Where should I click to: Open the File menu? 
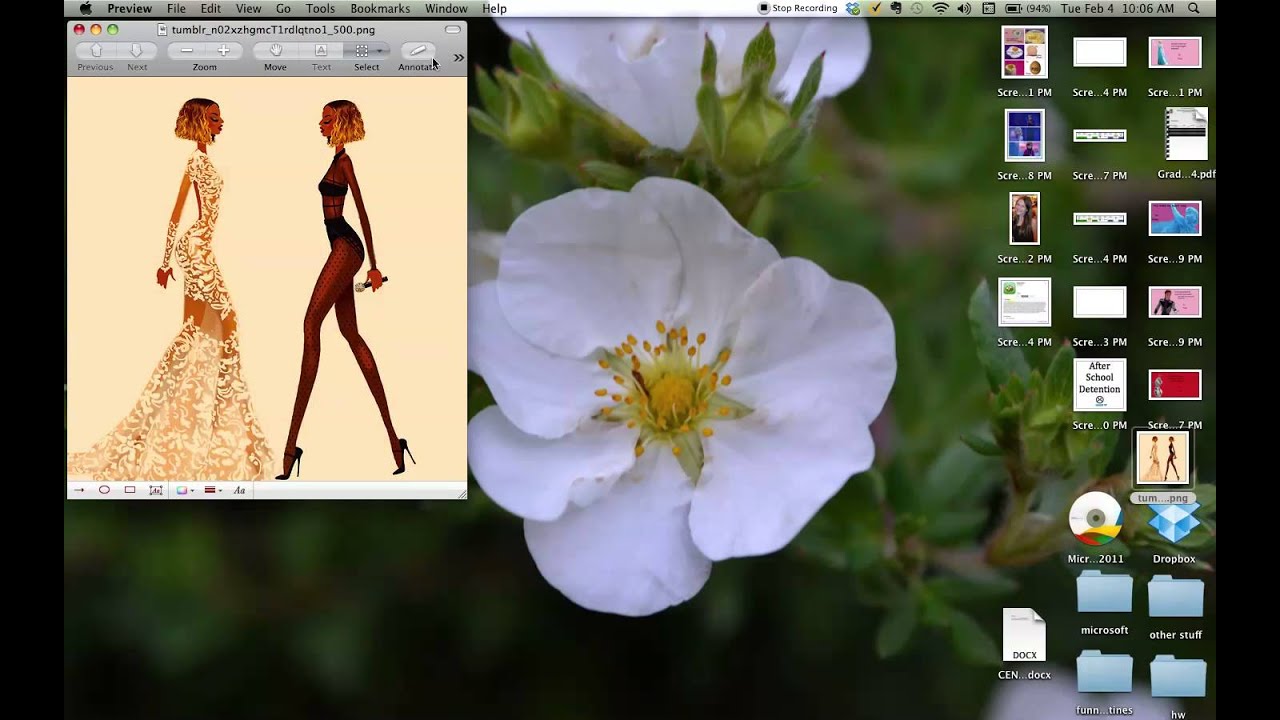pyautogui.click(x=176, y=8)
